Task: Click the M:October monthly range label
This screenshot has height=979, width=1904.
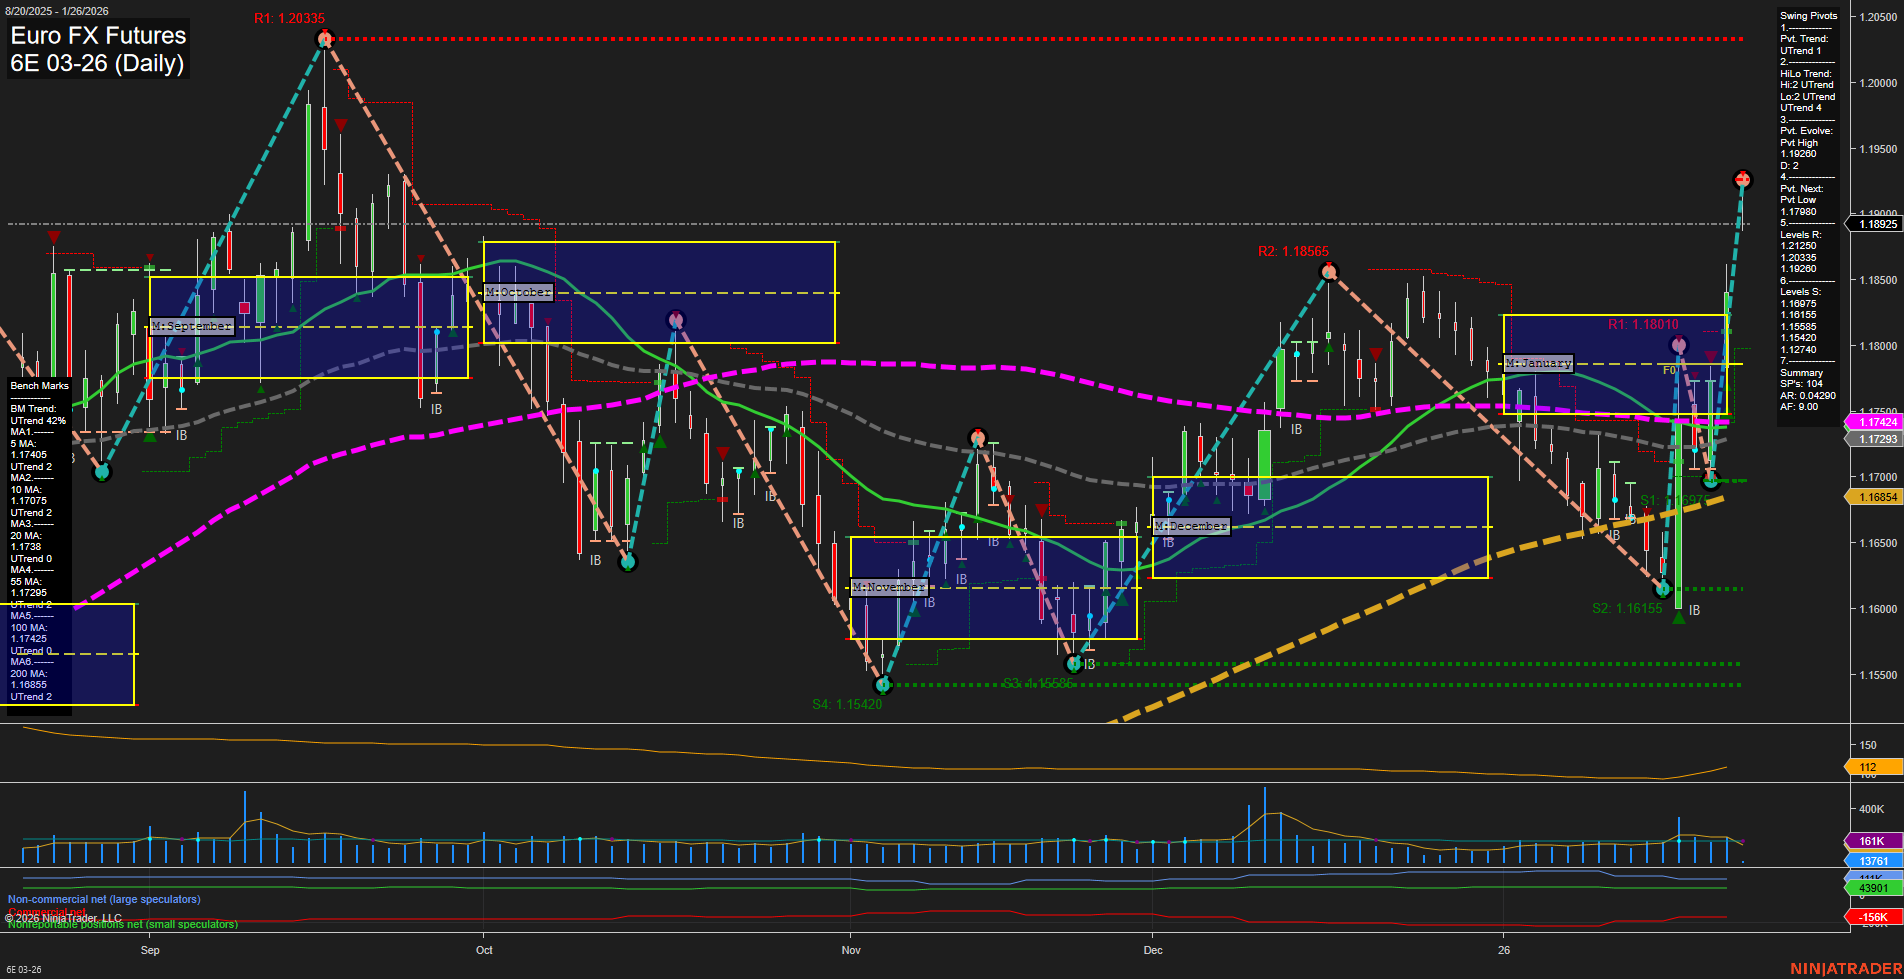Action: (x=516, y=292)
